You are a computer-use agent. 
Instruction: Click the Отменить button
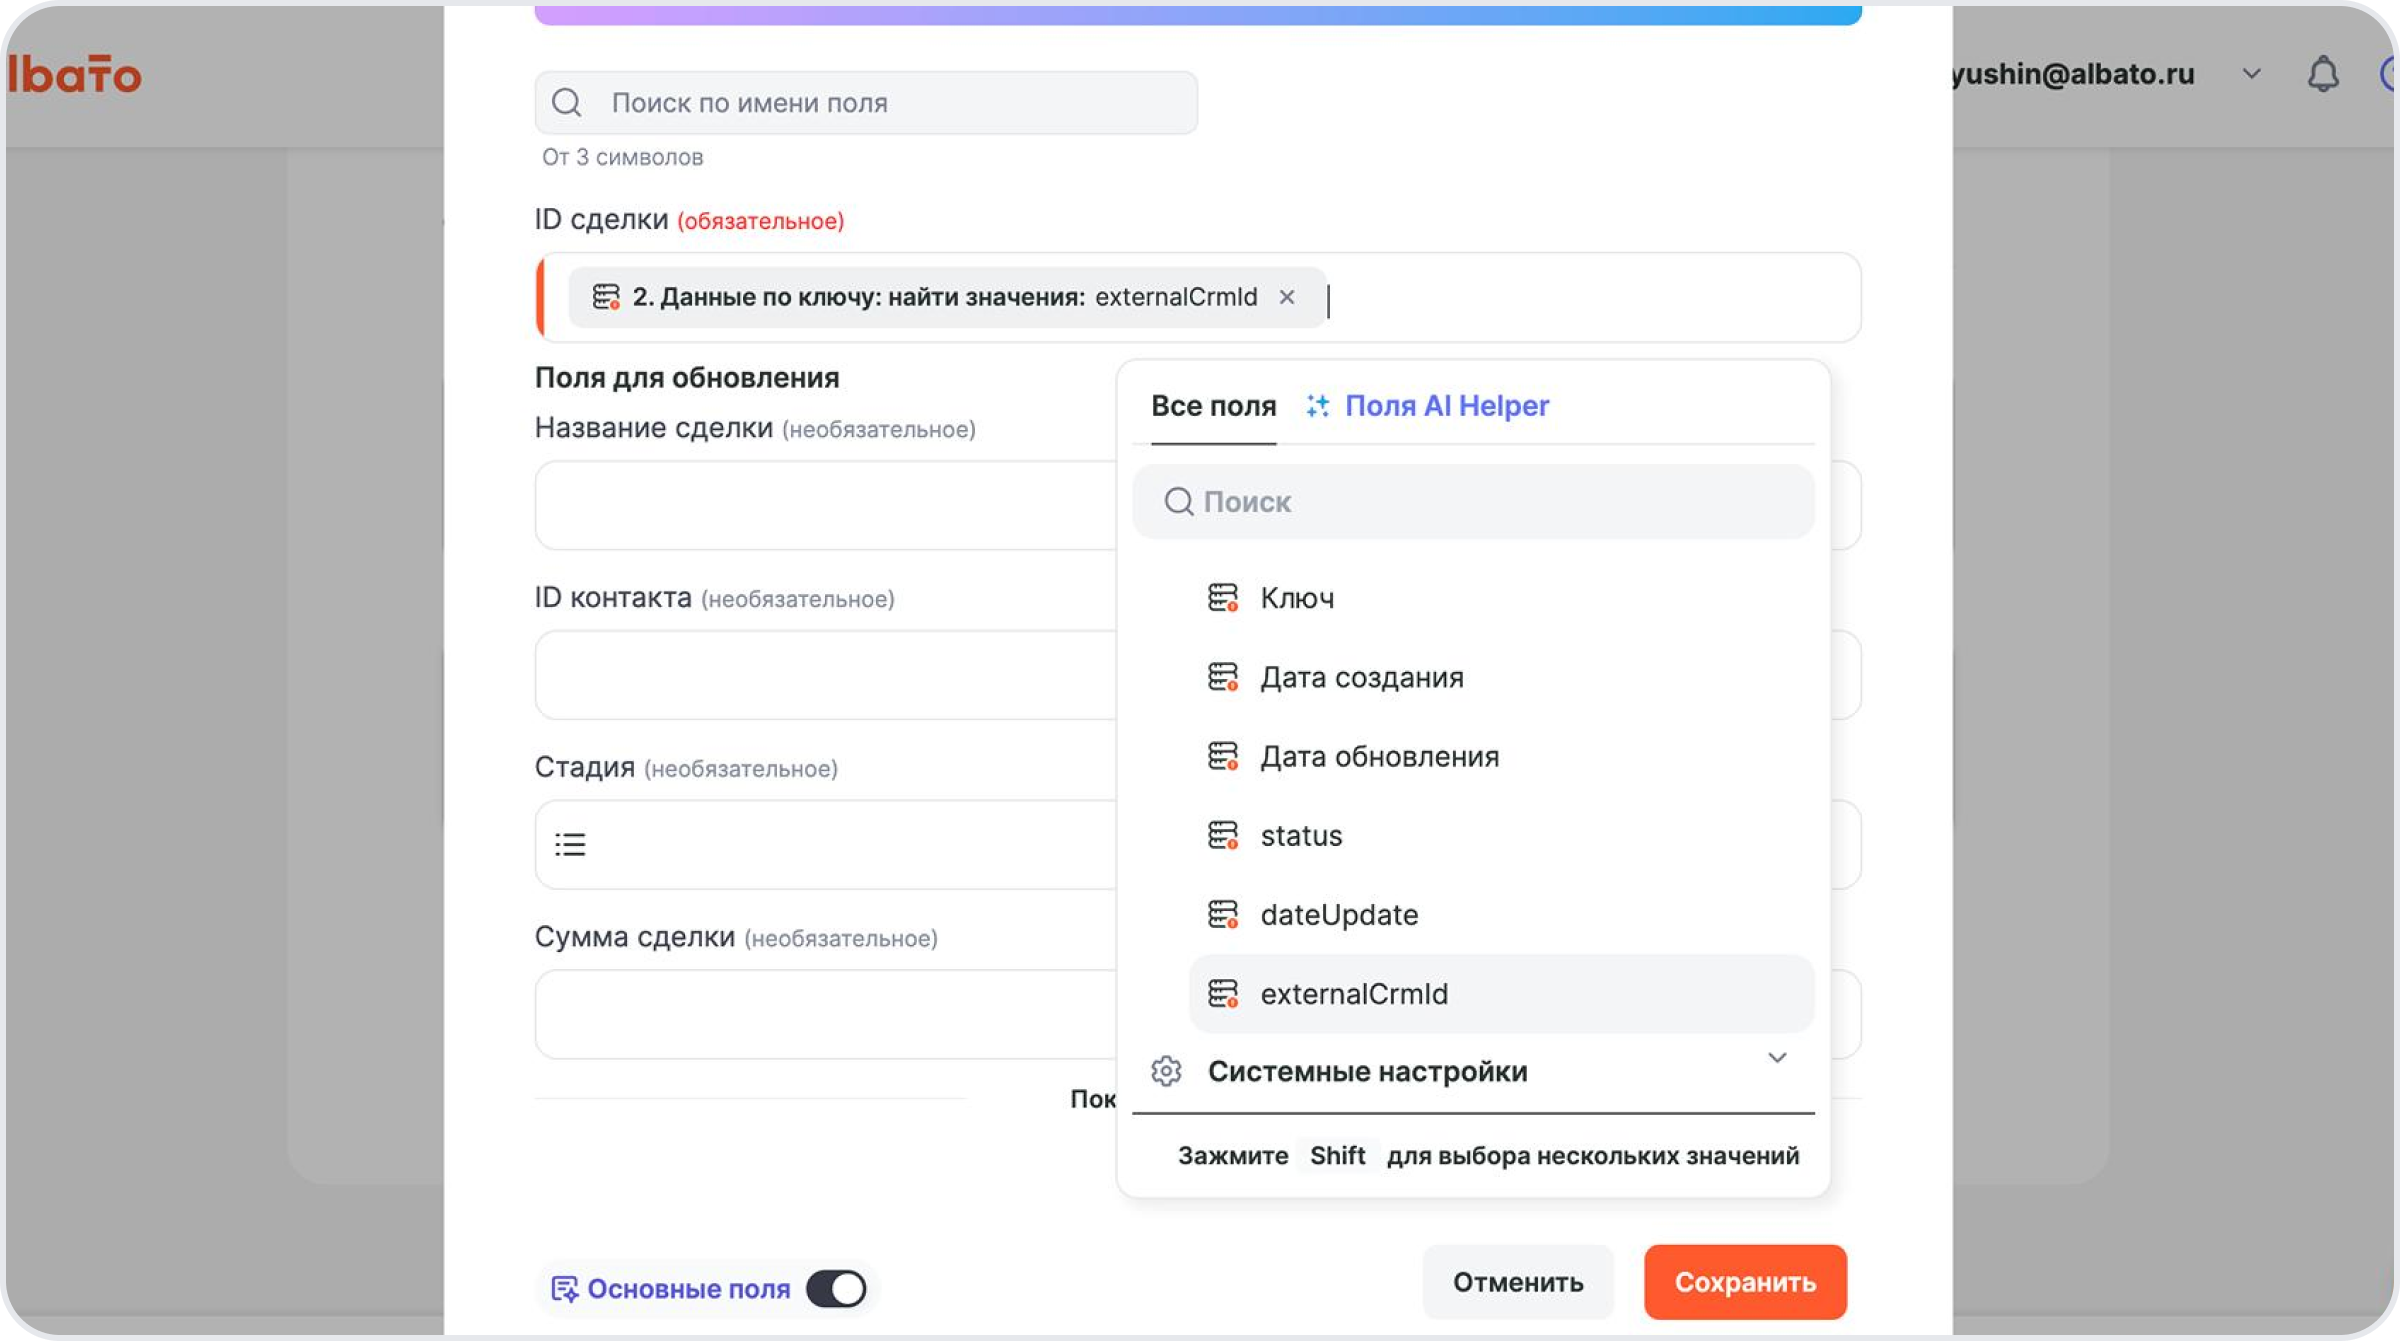coord(1518,1282)
